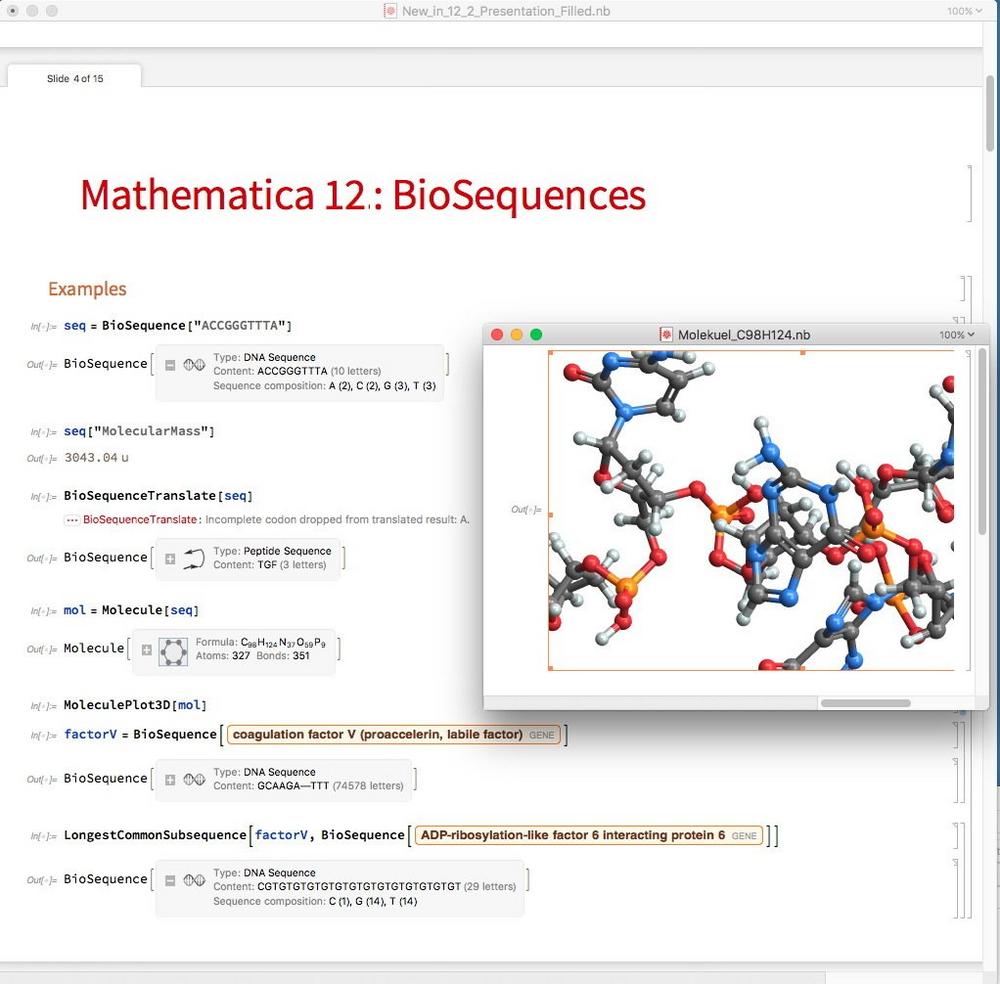Select the Slide 4 of 15 tab

(x=75, y=78)
